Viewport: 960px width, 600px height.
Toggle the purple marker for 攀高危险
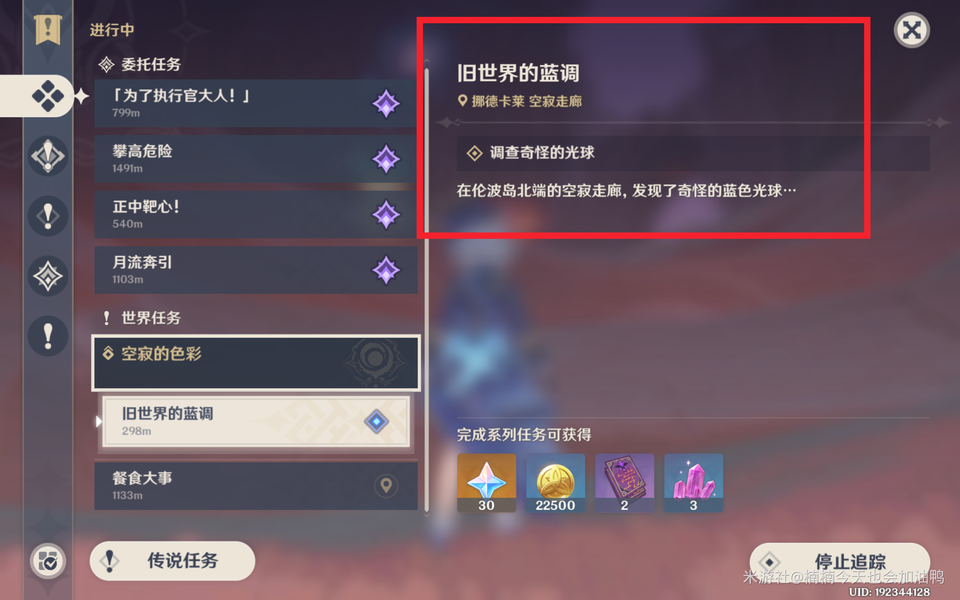[x=386, y=159]
